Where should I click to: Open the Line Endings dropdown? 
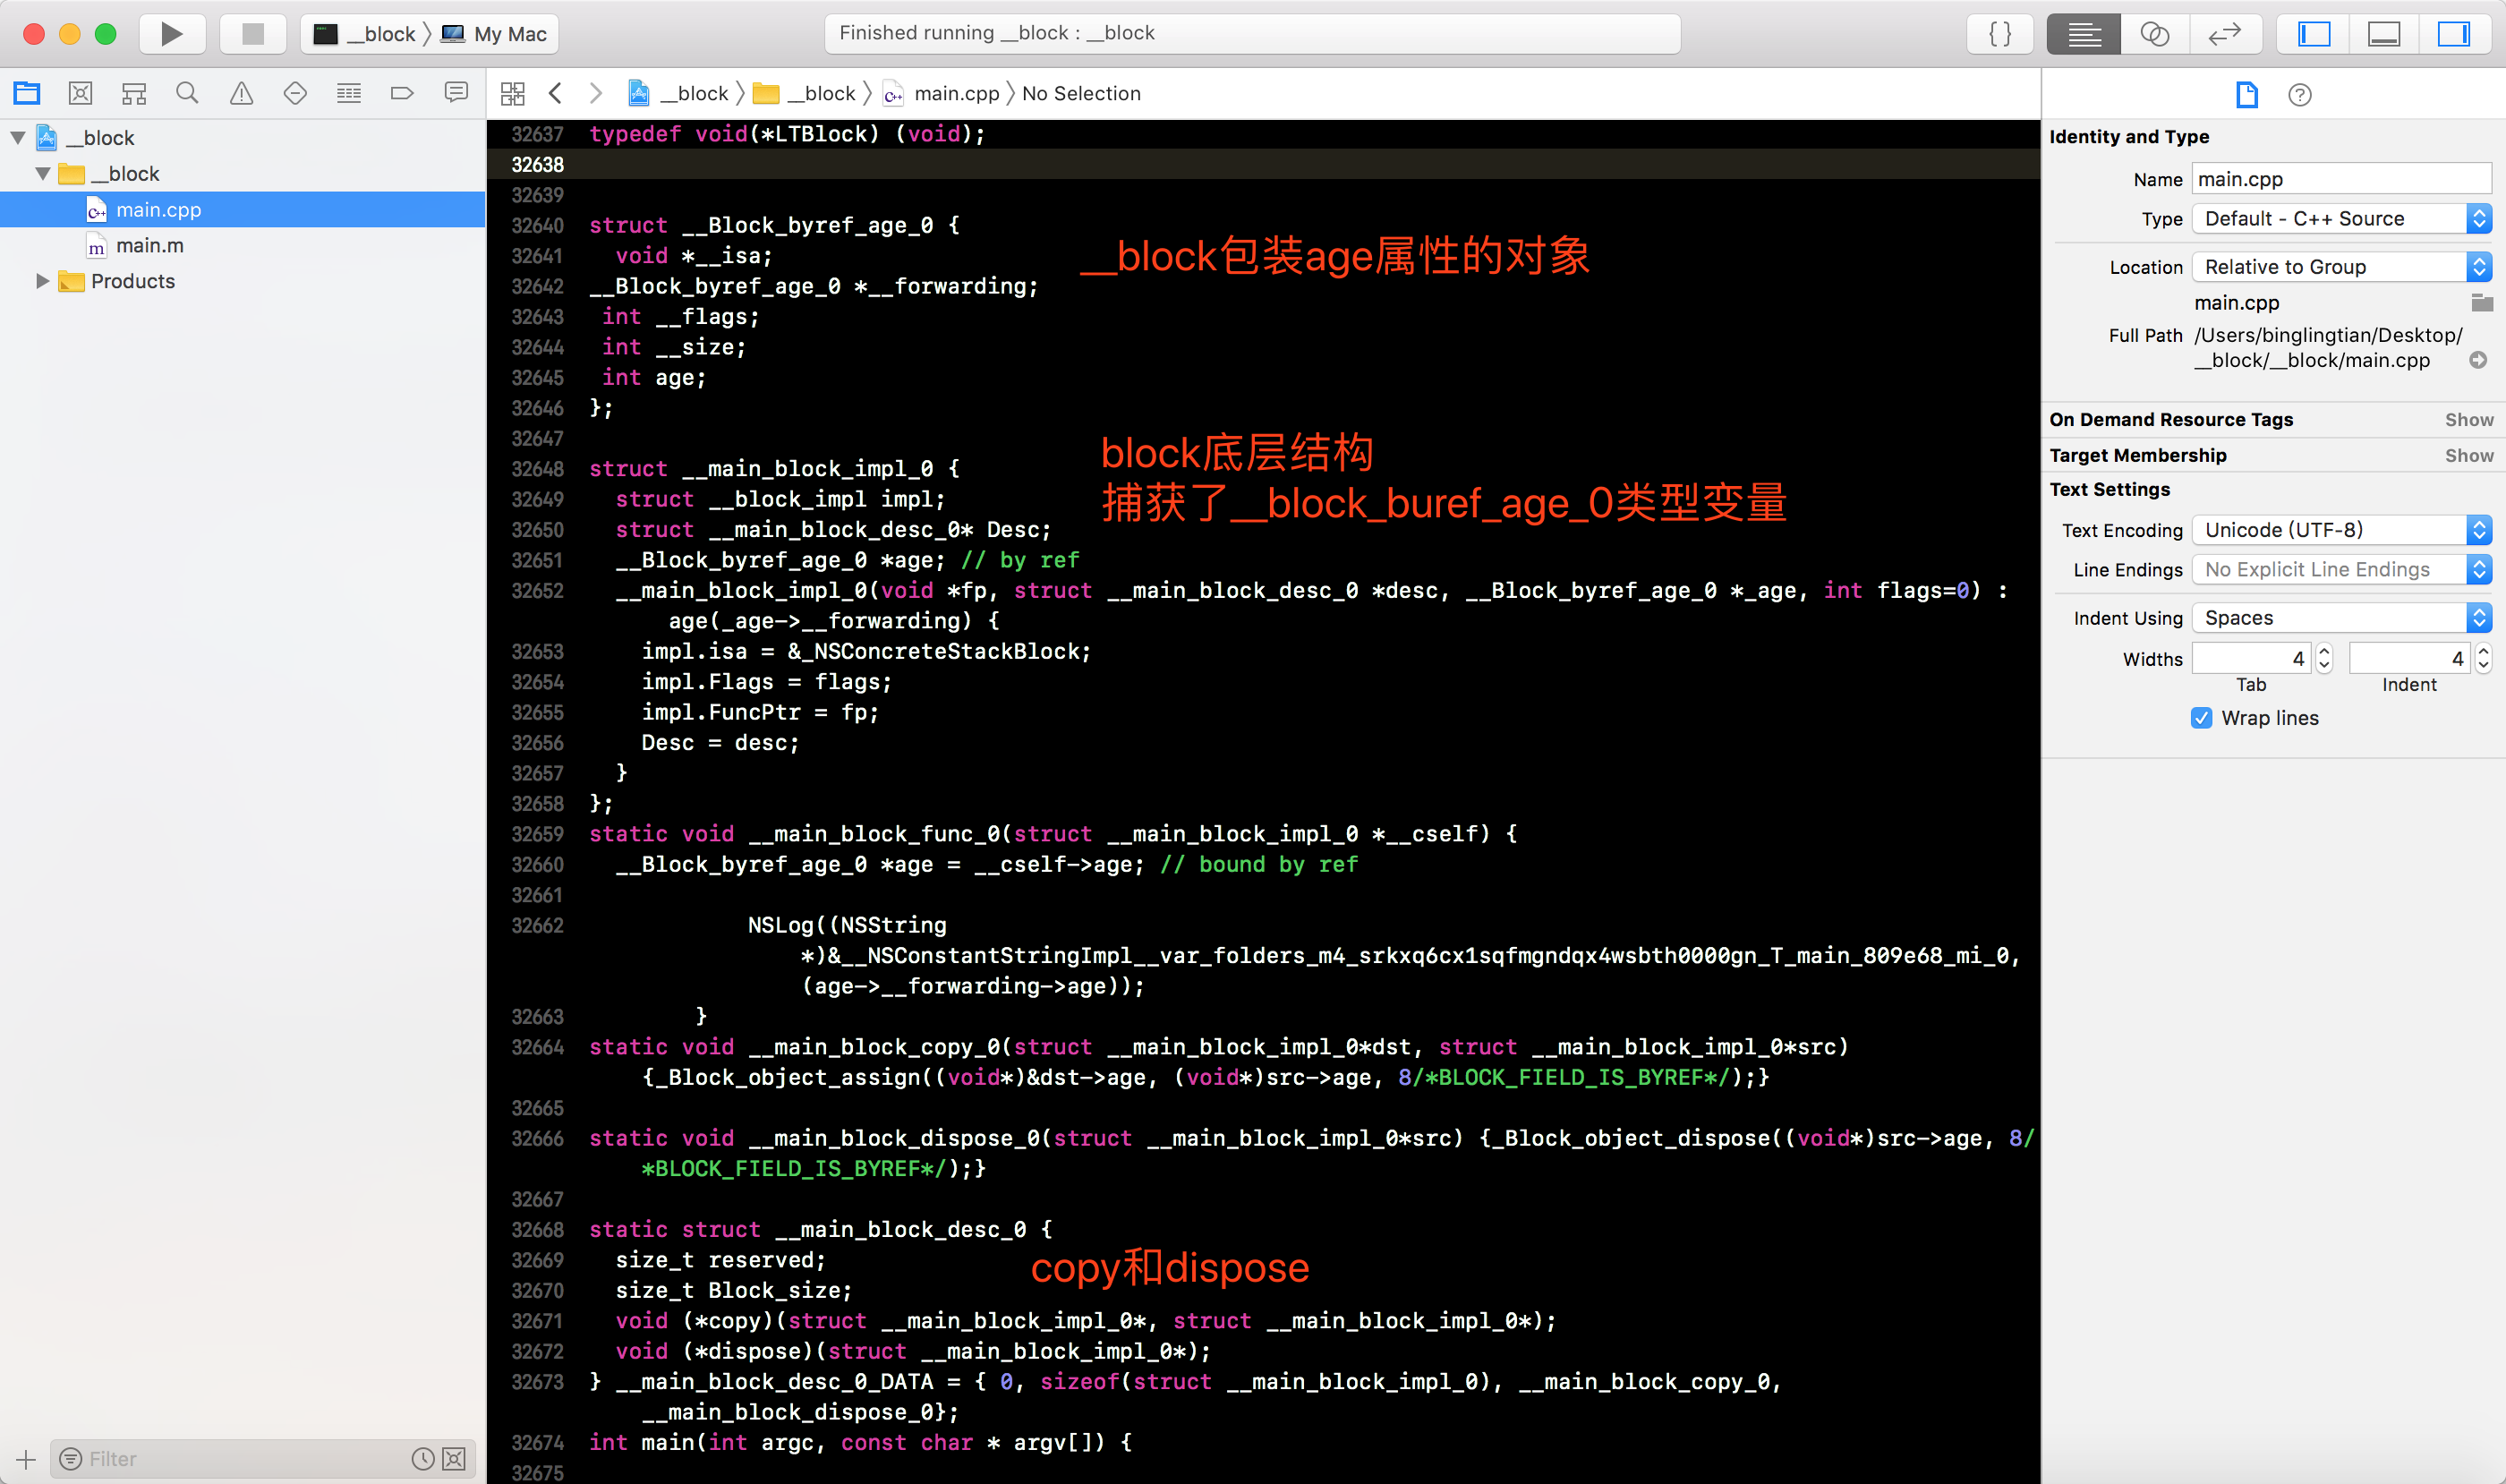(x=2341, y=570)
